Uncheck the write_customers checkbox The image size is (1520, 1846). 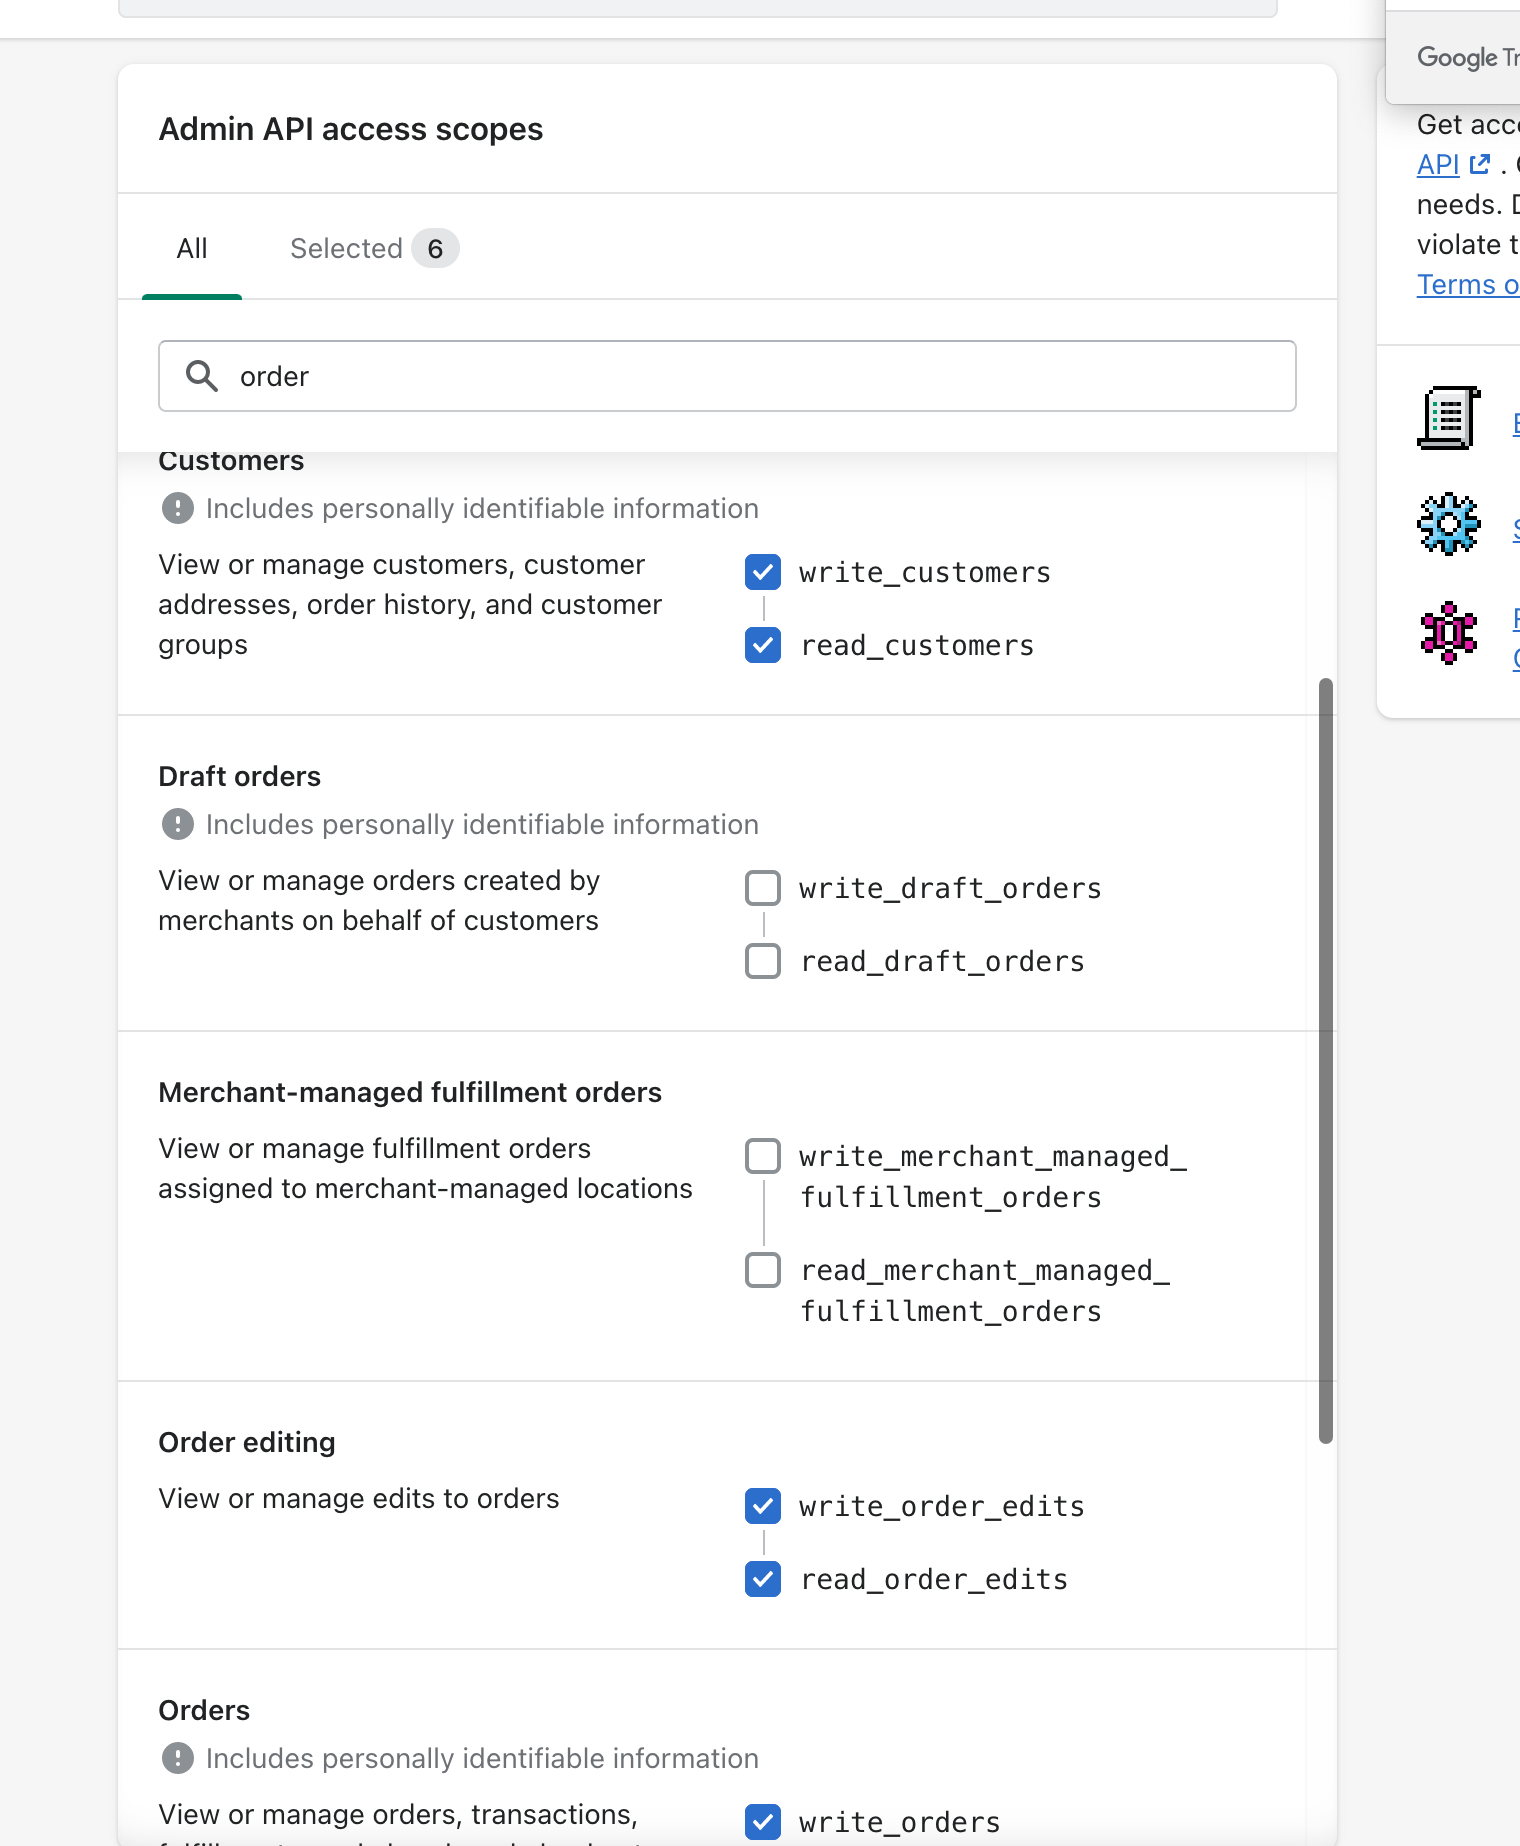763,572
